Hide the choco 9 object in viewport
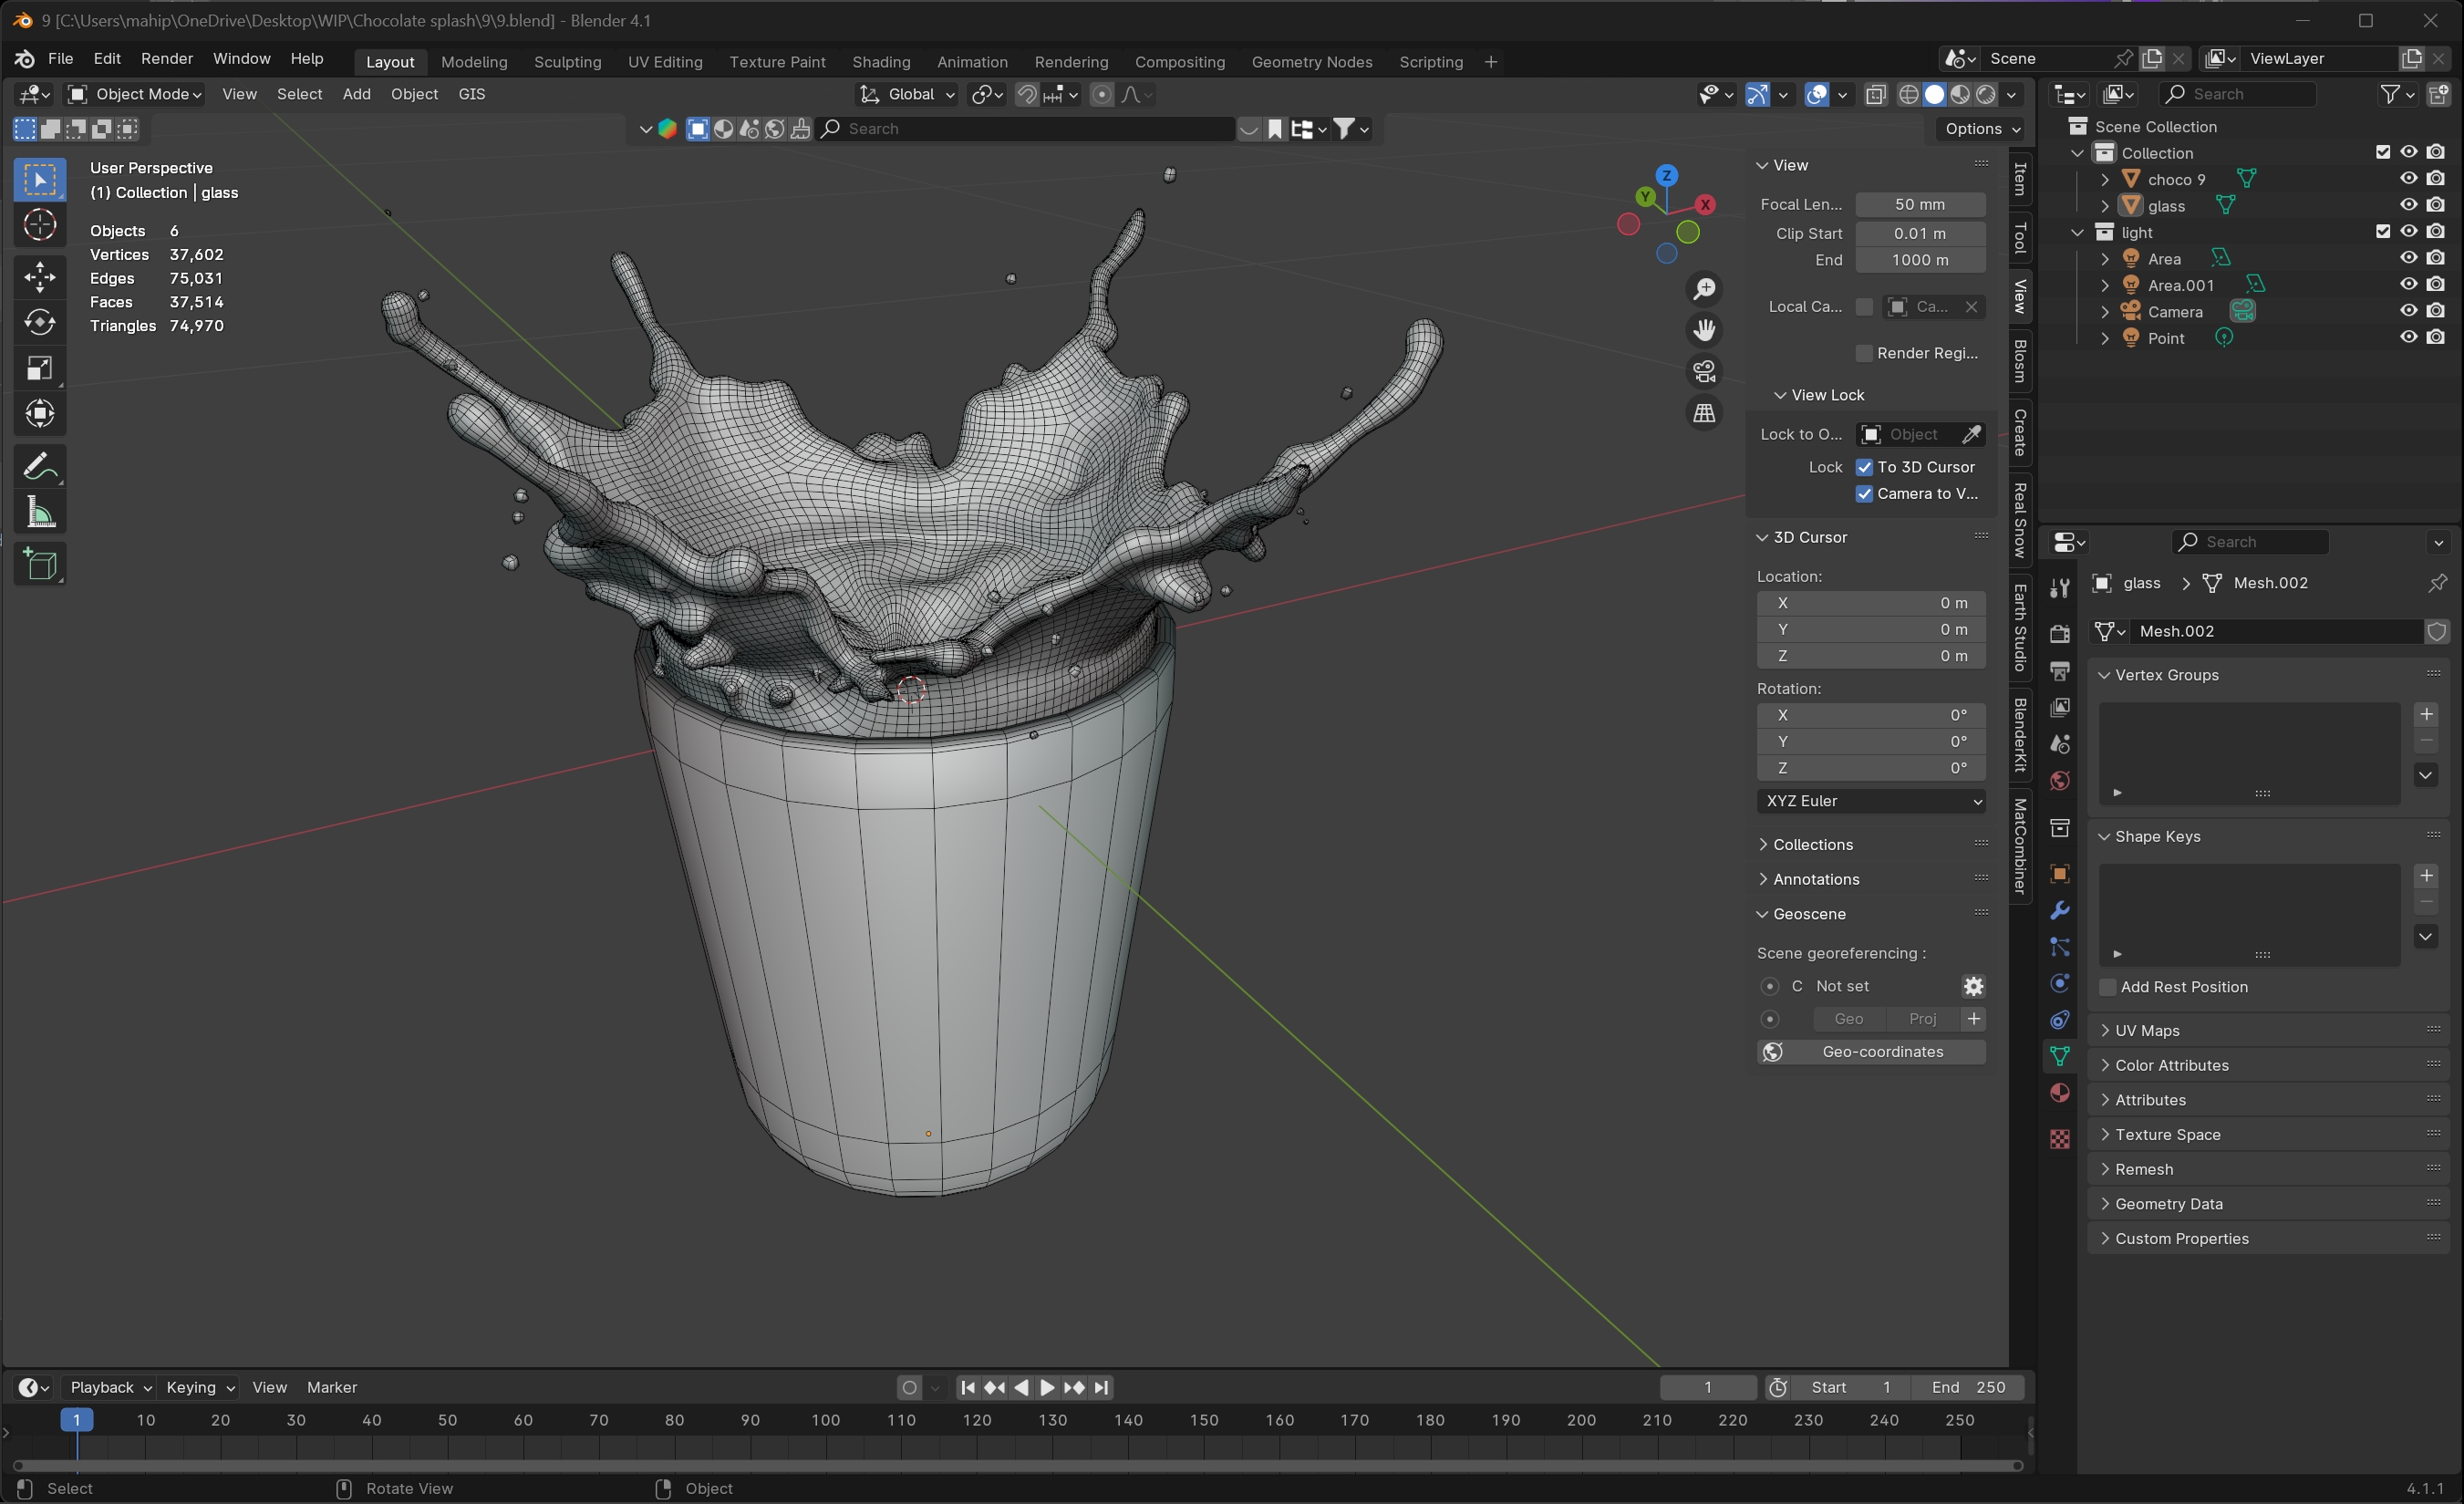 point(2408,179)
